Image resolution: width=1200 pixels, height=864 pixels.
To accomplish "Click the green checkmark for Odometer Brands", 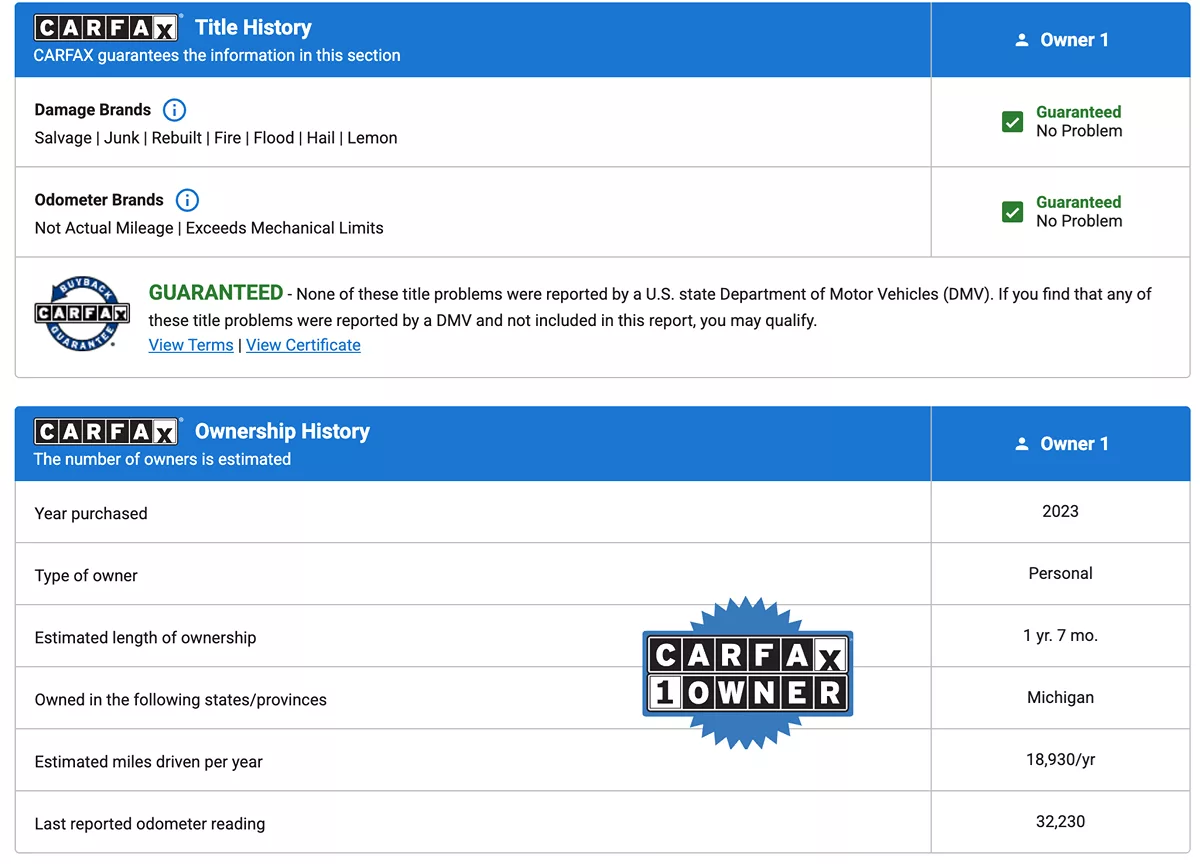I will point(1012,212).
